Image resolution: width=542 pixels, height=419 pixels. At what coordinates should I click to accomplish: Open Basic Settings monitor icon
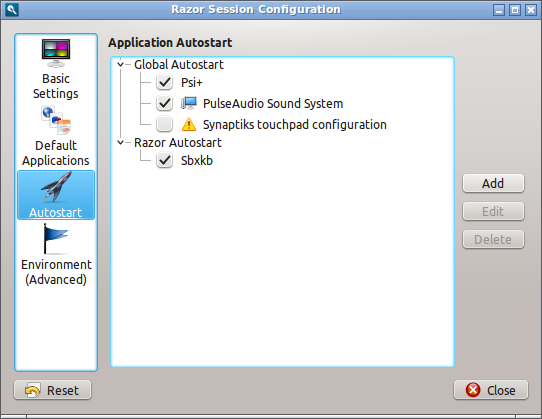click(x=56, y=53)
